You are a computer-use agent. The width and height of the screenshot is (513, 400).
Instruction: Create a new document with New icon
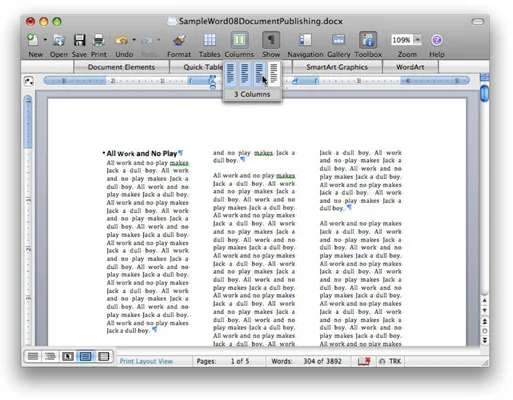(x=33, y=40)
